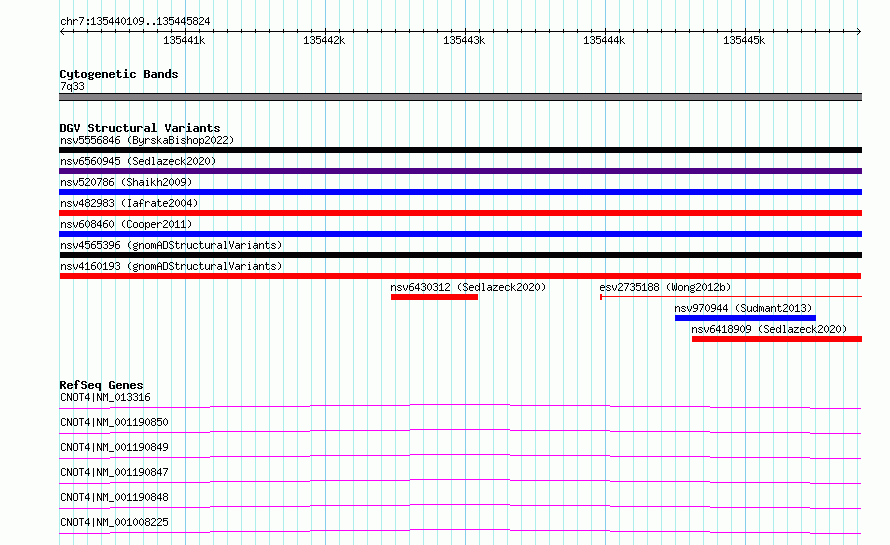Open nsv520786 (Shaikh2009) label

point(126,182)
